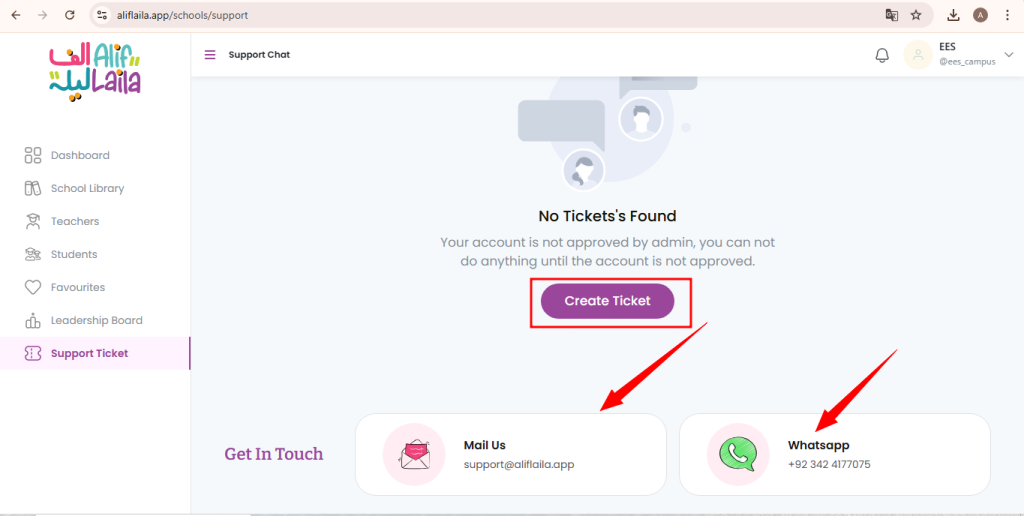
Task: Click the hamburger menu icon beside Support Chat
Action: [210, 55]
